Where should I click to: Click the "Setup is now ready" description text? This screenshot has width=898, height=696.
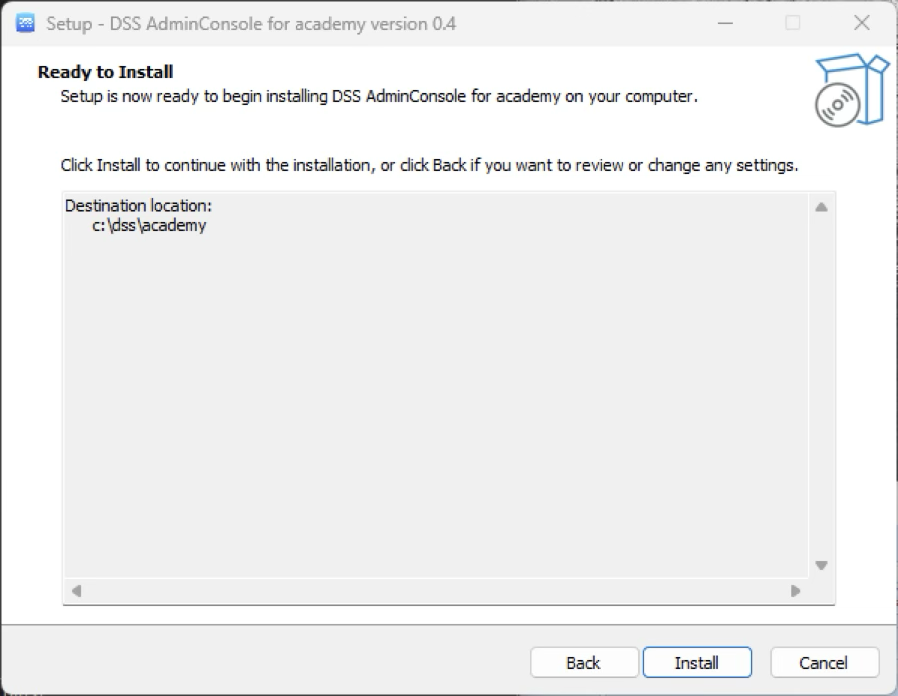[x=378, y=97]
